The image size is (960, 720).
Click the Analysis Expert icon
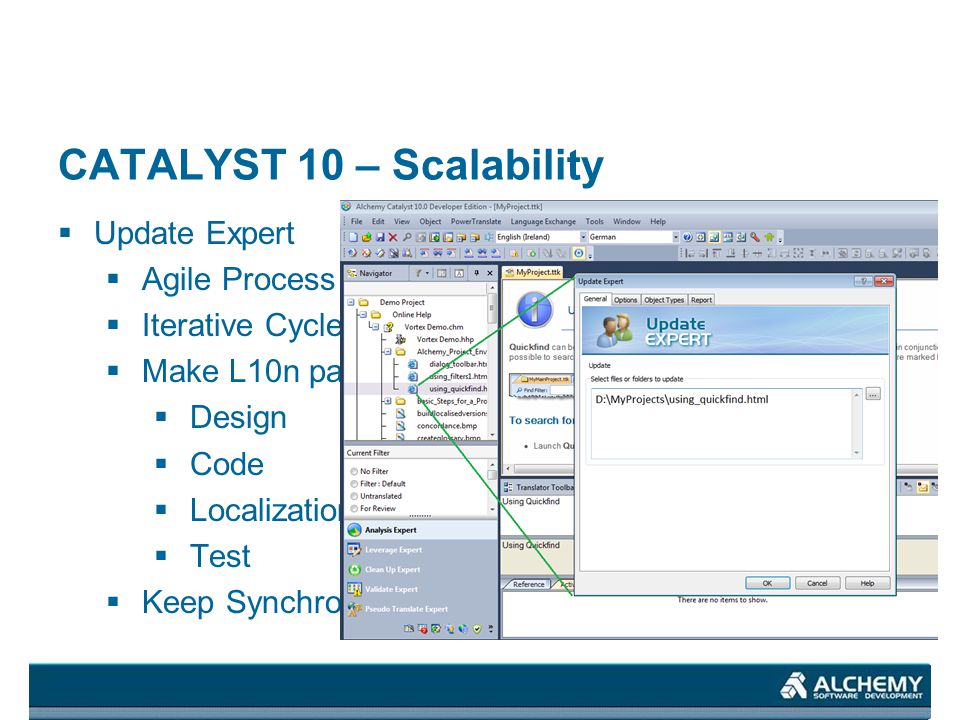[354, 530]
